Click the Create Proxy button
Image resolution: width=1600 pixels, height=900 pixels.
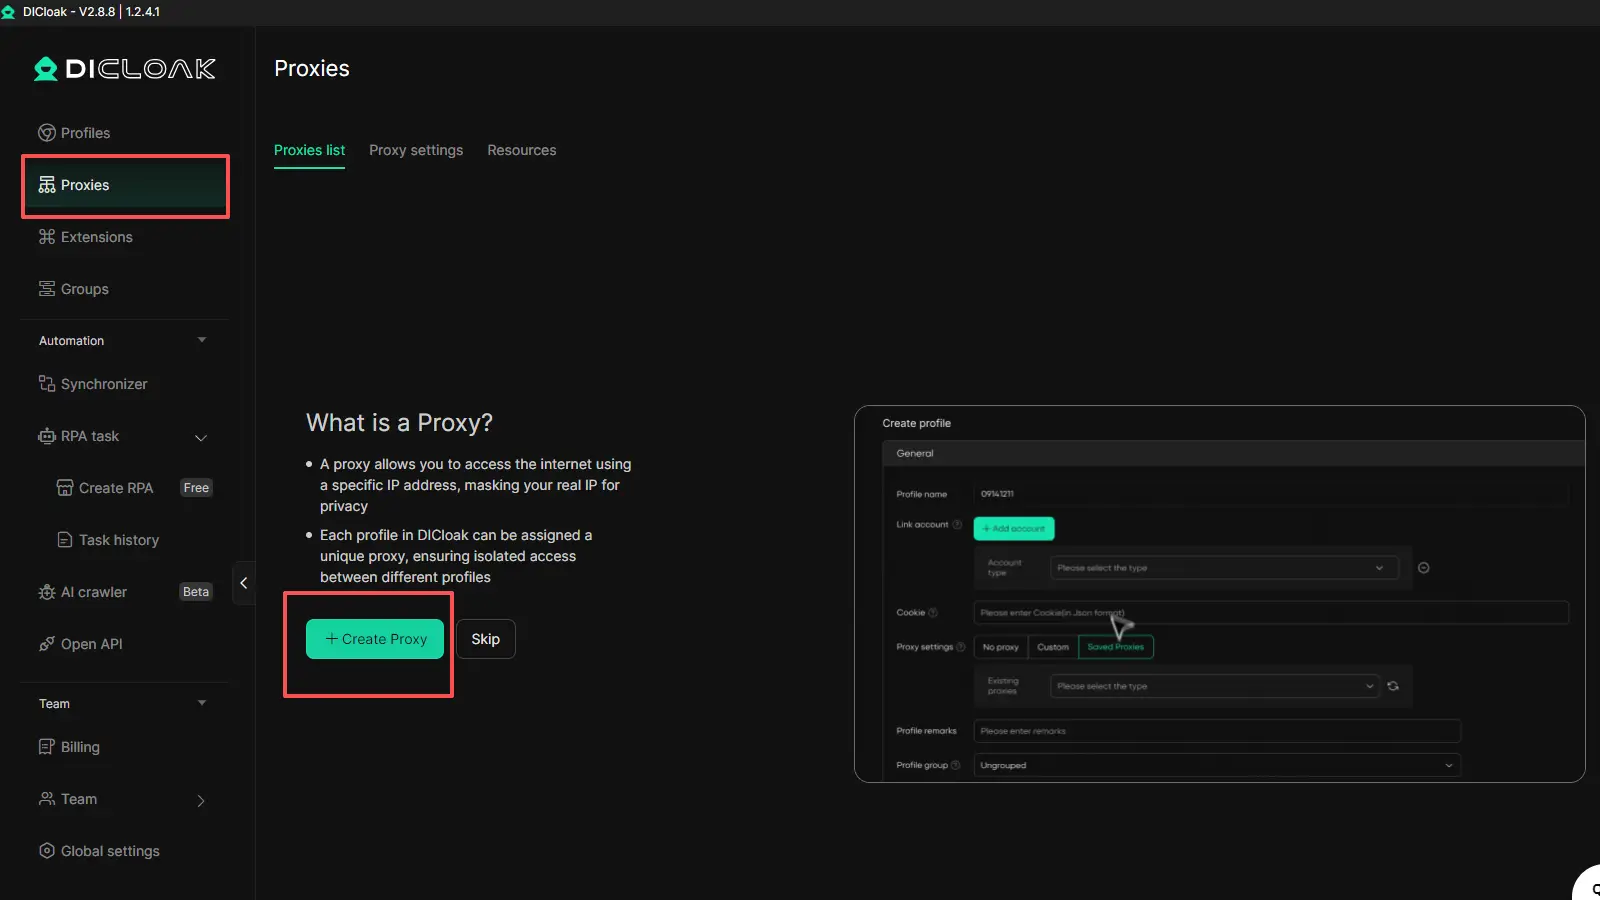375,639
